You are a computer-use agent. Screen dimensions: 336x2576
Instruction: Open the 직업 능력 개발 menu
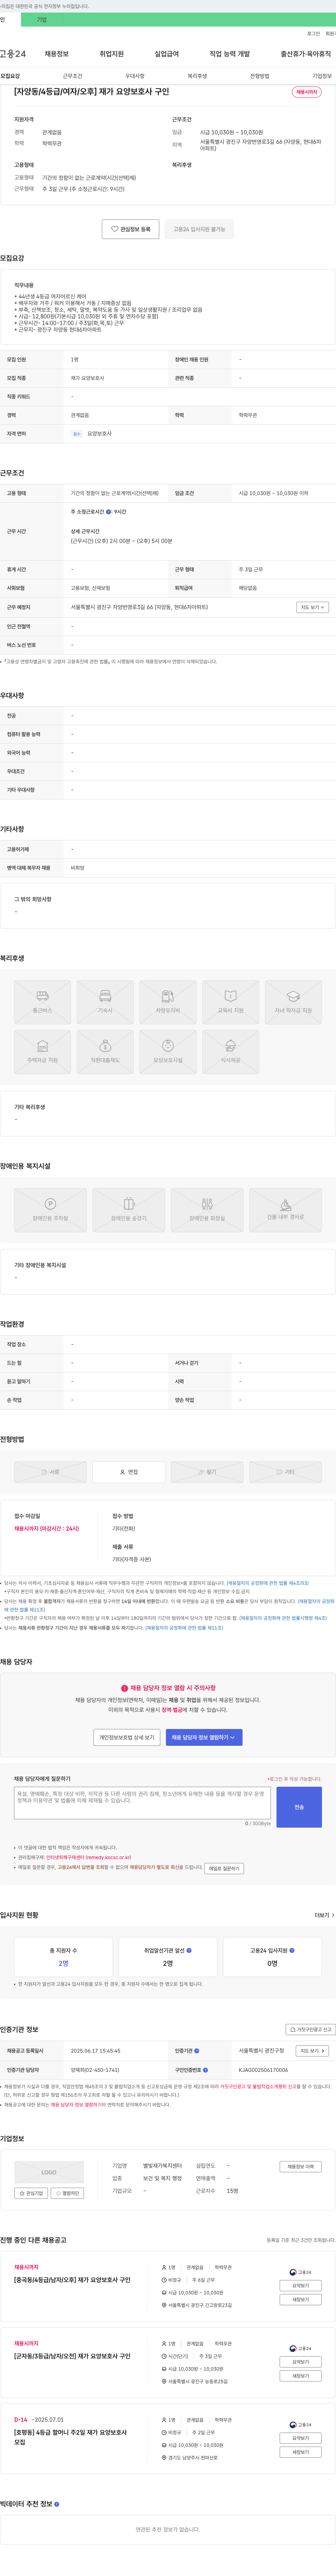click(x=230, y=54)
